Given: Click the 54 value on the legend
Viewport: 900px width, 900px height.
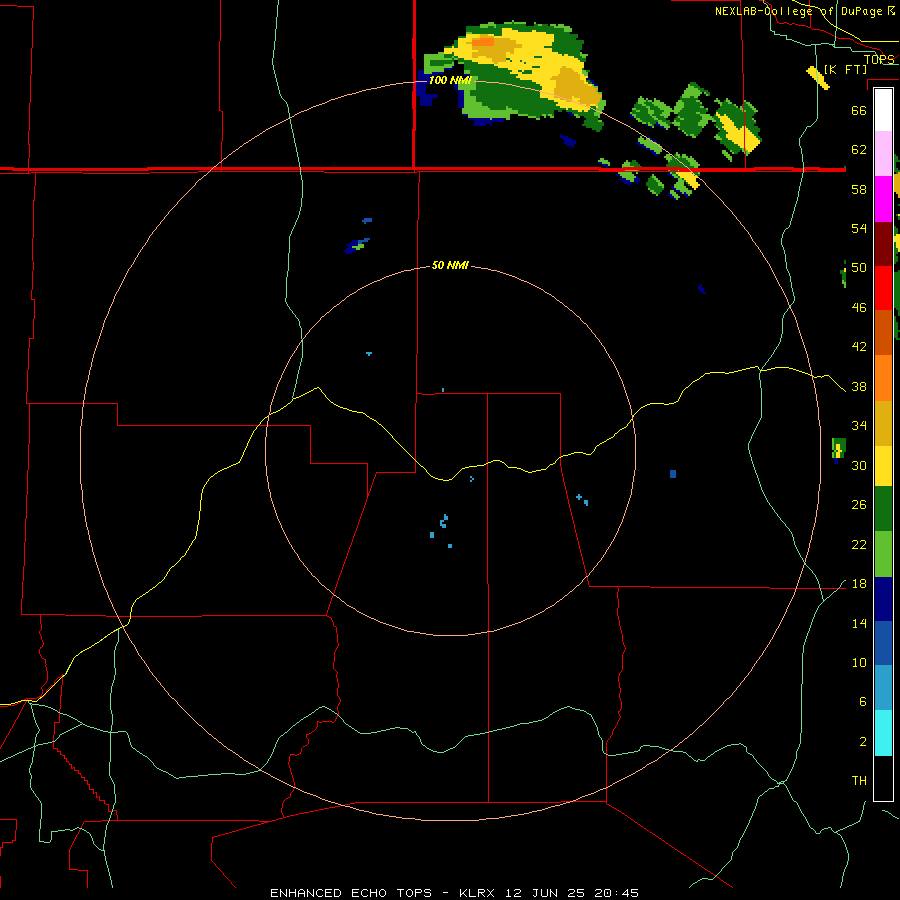Looking at the screenshot, I should tap(859, 228).
